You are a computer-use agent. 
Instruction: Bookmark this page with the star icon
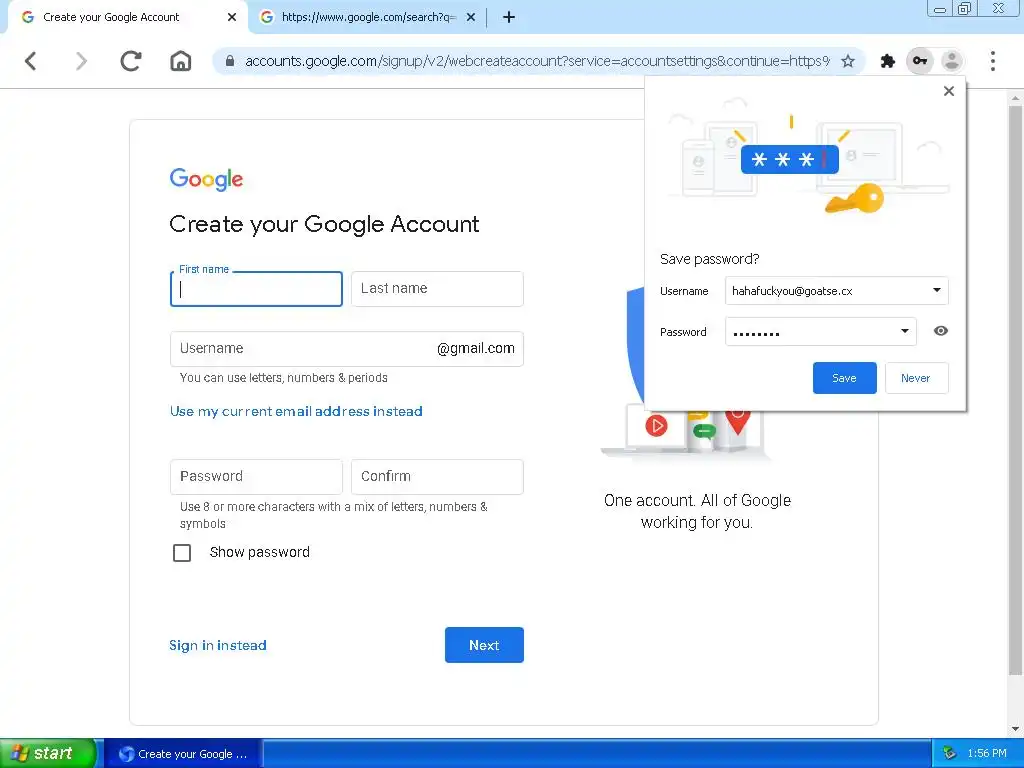[x=848, y=61]
